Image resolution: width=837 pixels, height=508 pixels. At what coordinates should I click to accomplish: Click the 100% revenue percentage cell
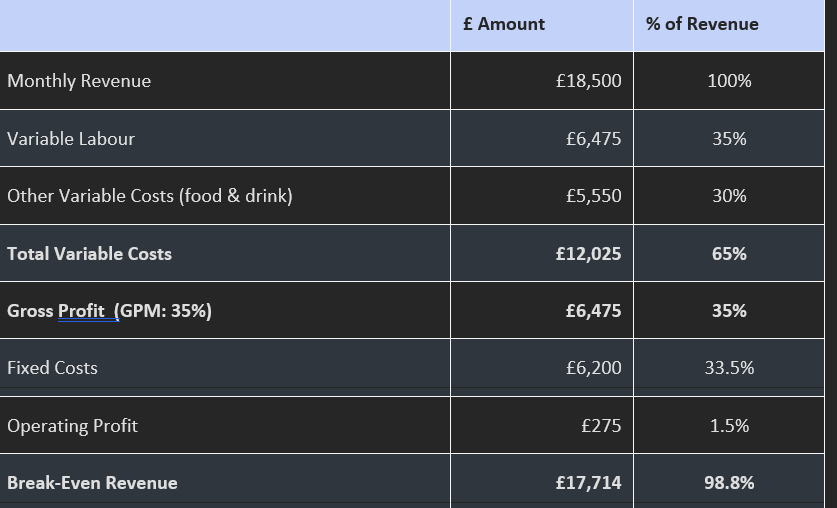729,81
